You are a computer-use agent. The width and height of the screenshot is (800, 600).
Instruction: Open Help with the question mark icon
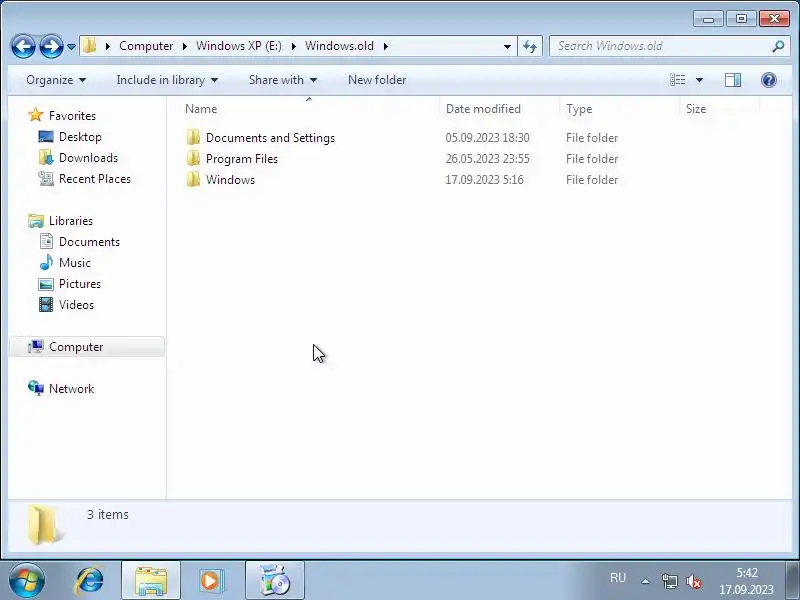[x=768, y=80]
